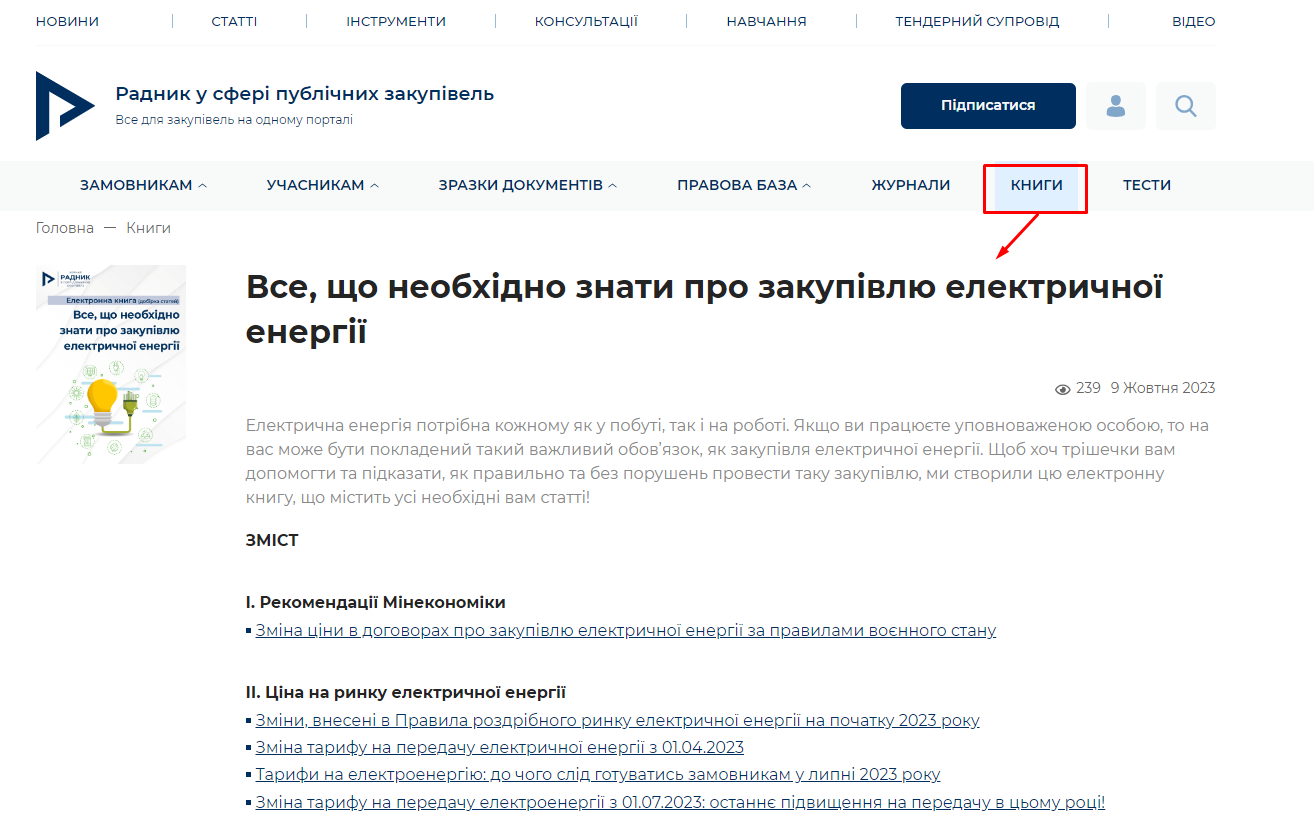Click the Radnyk site logo icon
The image size is (1314, 837).
pyautogui.click(x=65, y=106)
